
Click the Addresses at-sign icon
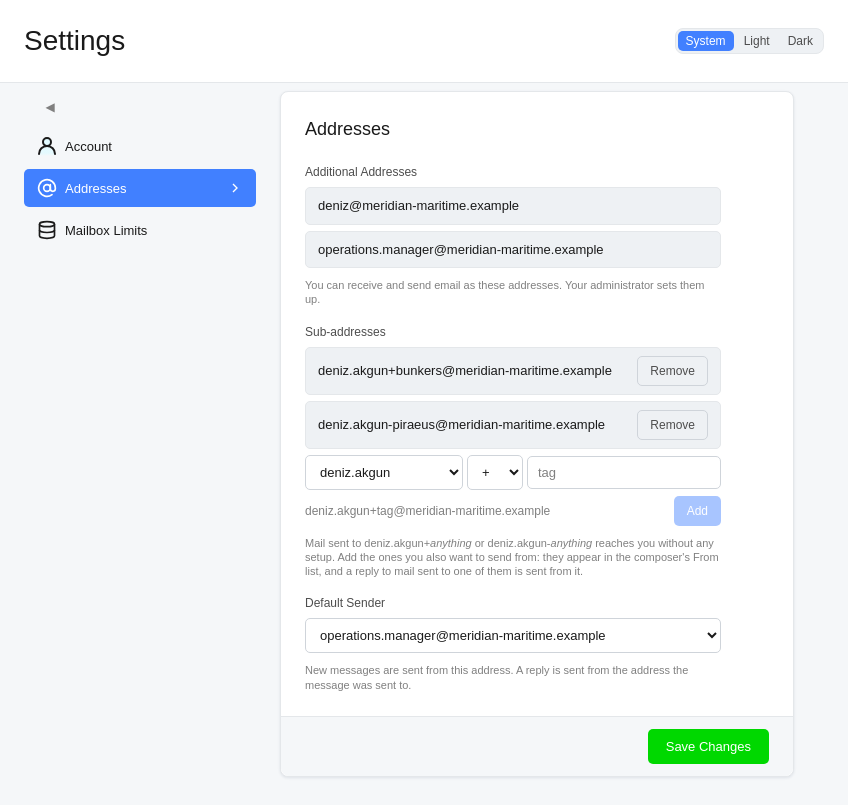(47, 188)
